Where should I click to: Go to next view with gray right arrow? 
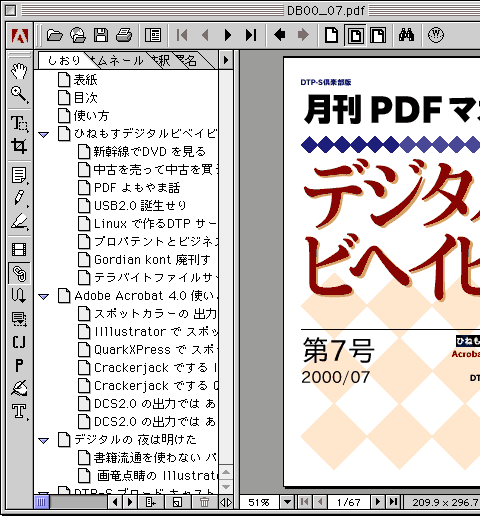303,35
